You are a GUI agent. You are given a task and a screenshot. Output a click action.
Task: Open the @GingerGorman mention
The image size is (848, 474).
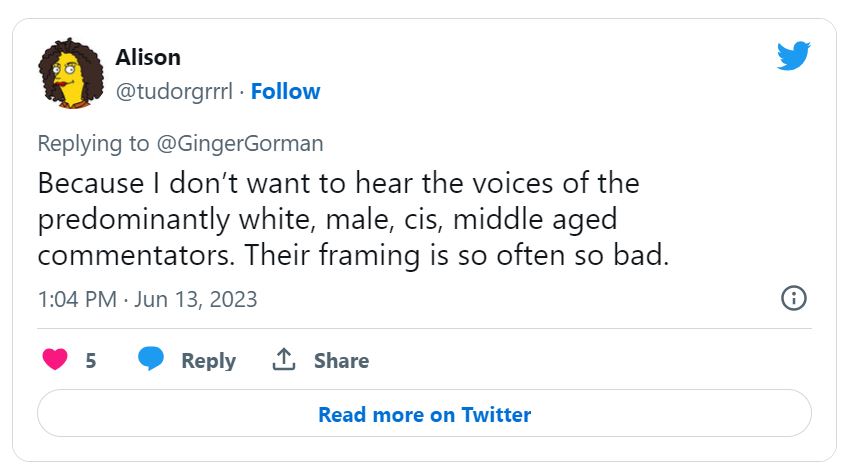tap(240, 143)
